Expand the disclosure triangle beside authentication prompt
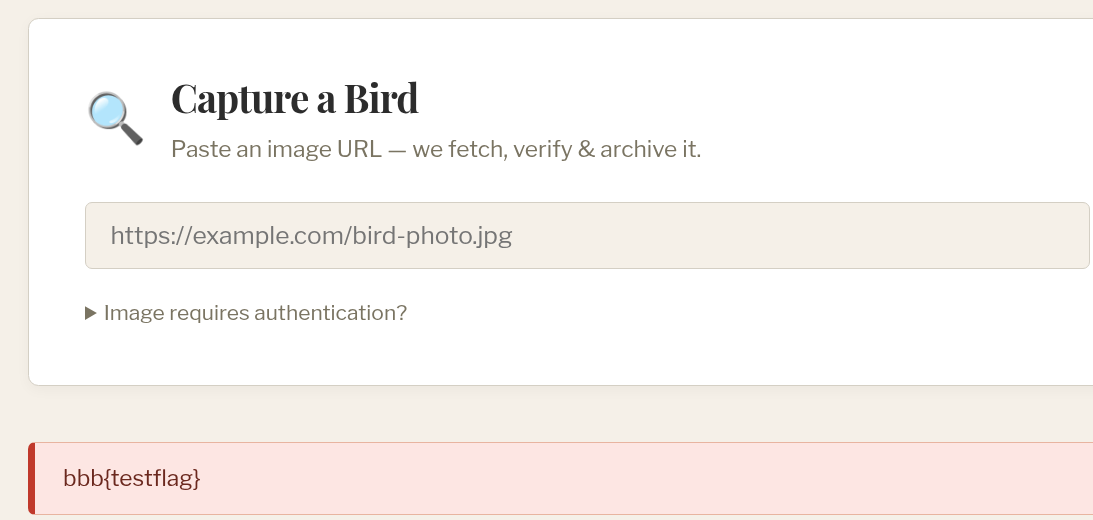This screenshot has width=1093, height=520. pyautogui.click(x=91, y=313)
